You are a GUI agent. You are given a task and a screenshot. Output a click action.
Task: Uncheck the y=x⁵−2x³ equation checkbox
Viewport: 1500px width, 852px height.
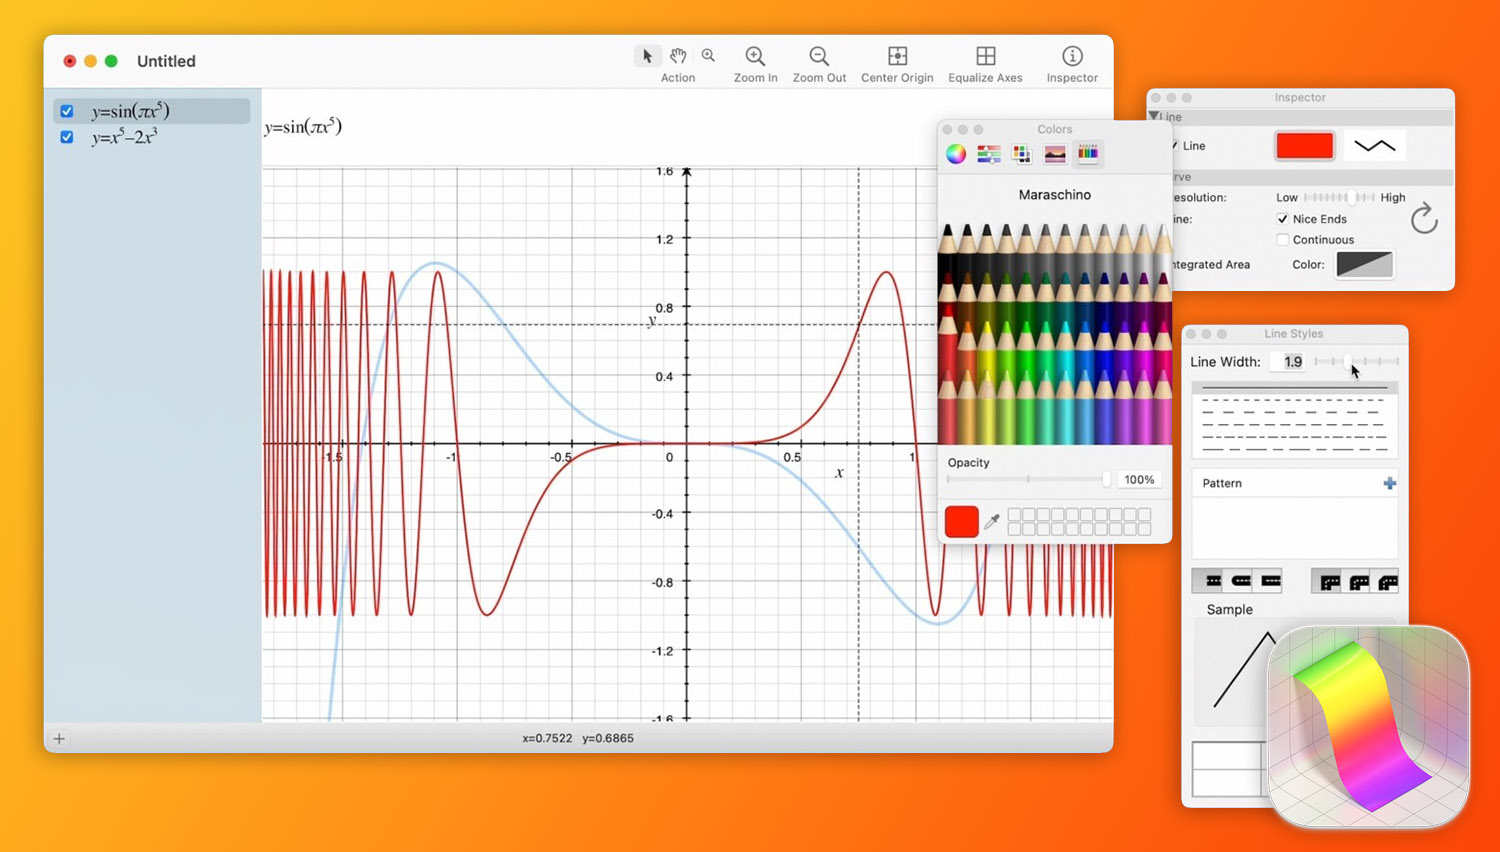tap(67, 137)
